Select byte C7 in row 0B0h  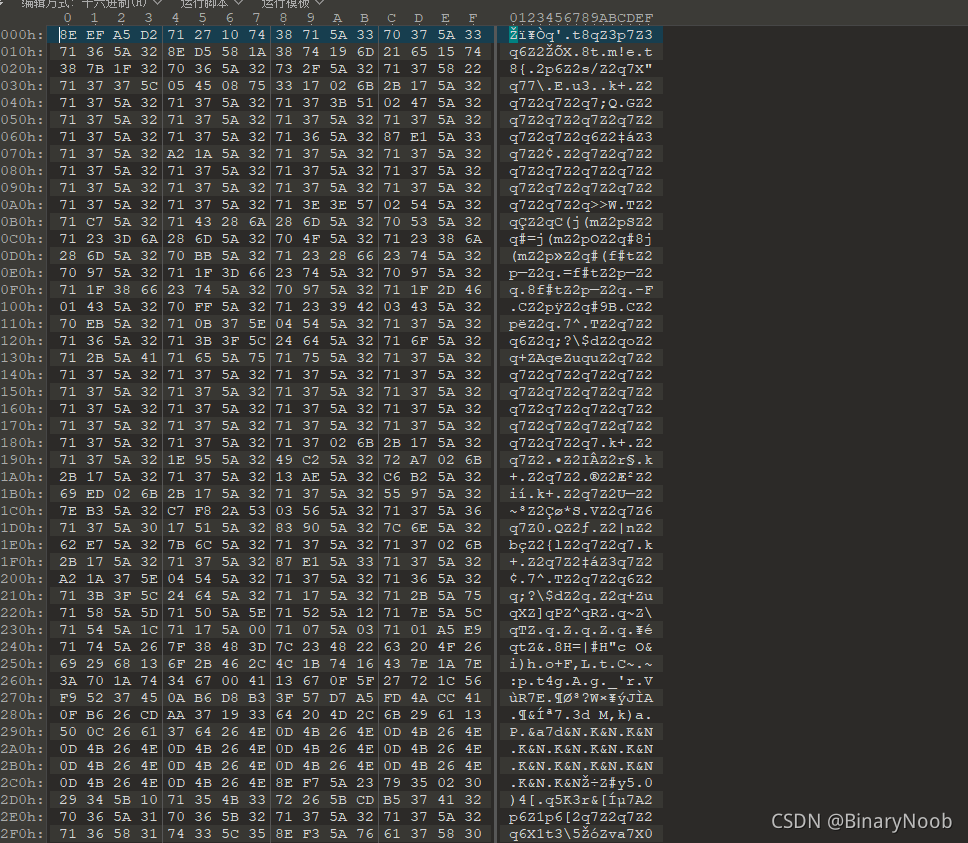pos(94,222)
